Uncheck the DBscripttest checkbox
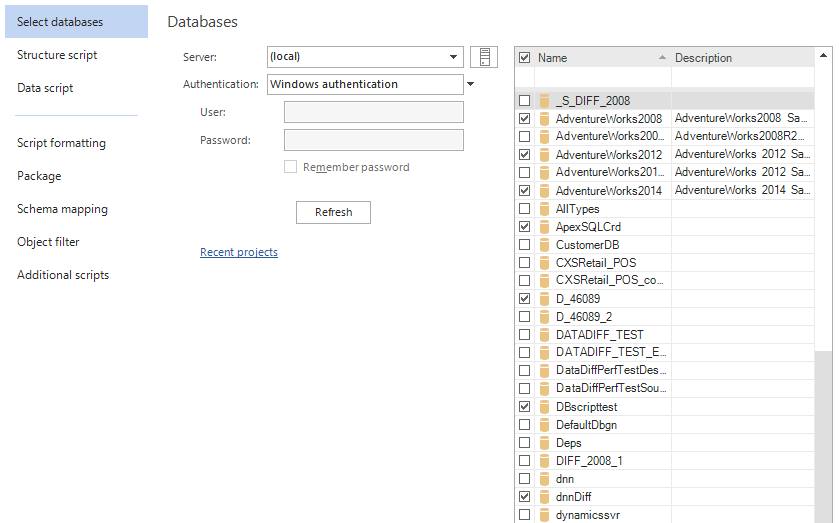 [524, 407]
